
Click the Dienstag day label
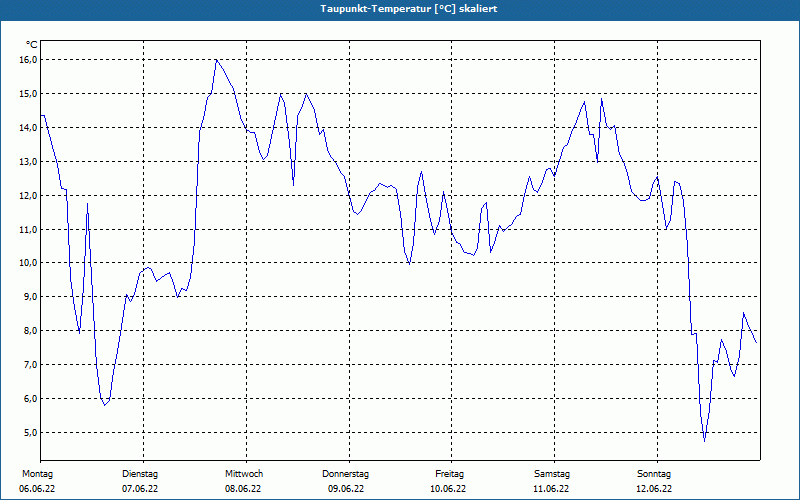tap(140, 474)
